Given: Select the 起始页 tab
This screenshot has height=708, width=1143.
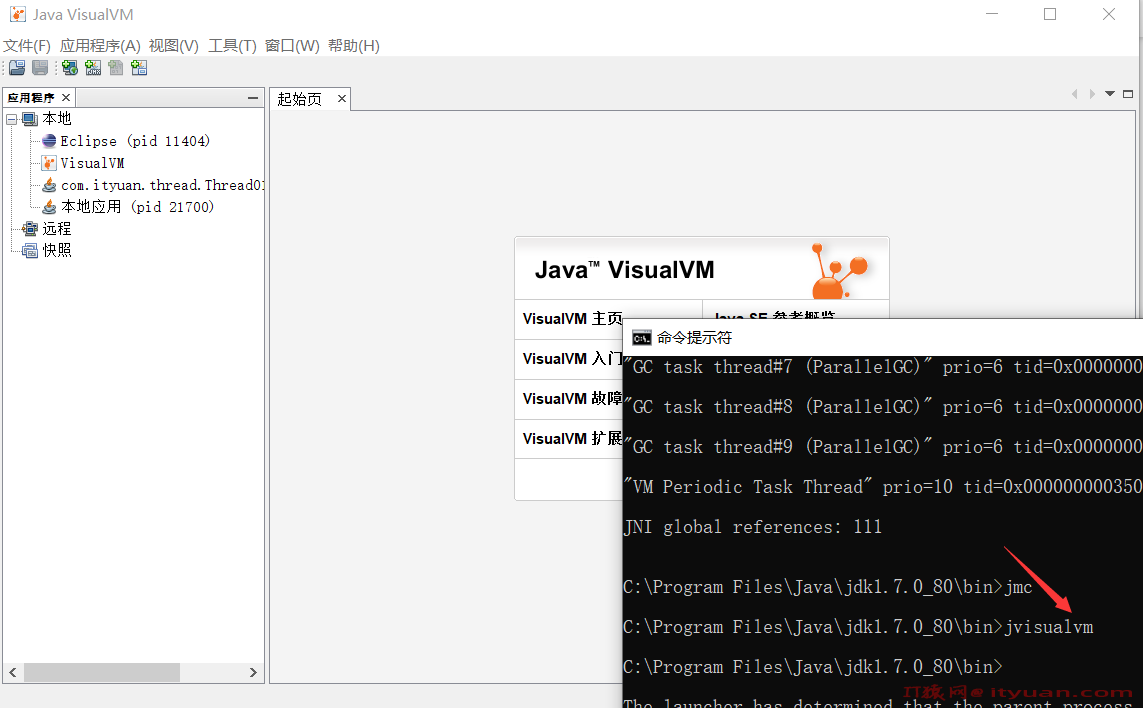Looking at the screenshot, I should click(x=300, y=99).
